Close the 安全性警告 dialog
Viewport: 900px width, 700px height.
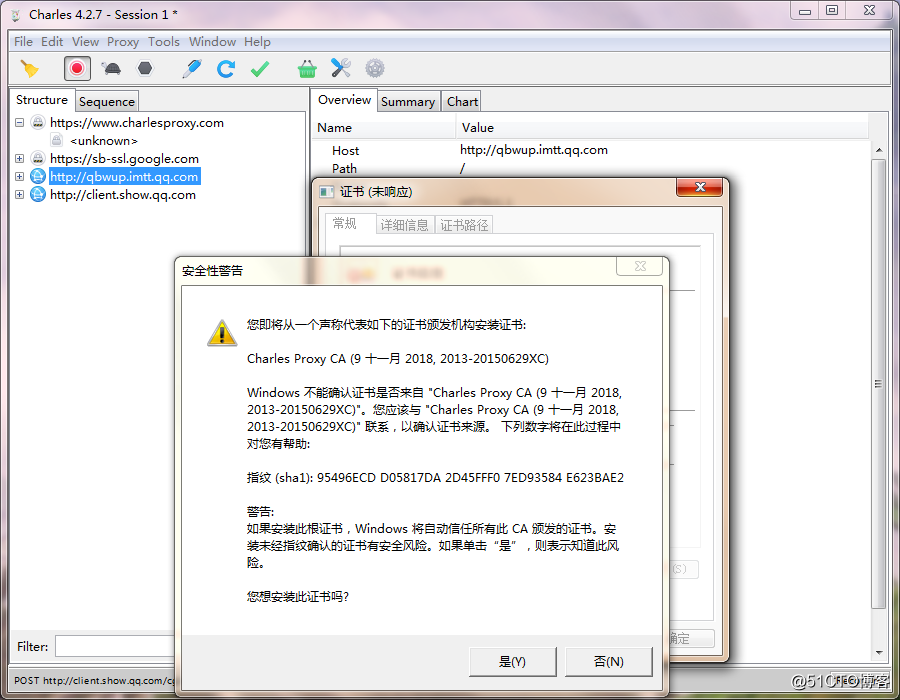pyautogui.click(x=639, y=266)
